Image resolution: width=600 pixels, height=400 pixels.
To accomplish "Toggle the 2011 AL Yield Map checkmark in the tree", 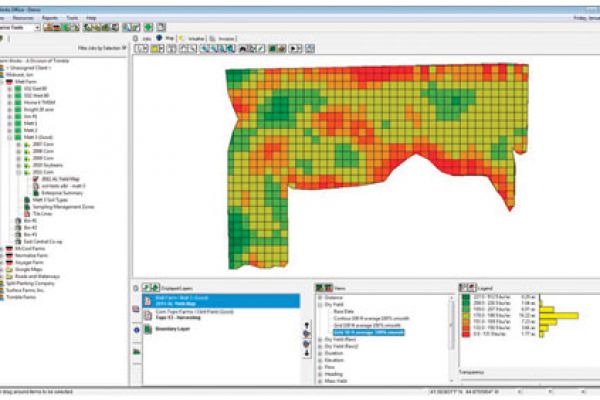I will pyautogui.click(x=36, y=179).
